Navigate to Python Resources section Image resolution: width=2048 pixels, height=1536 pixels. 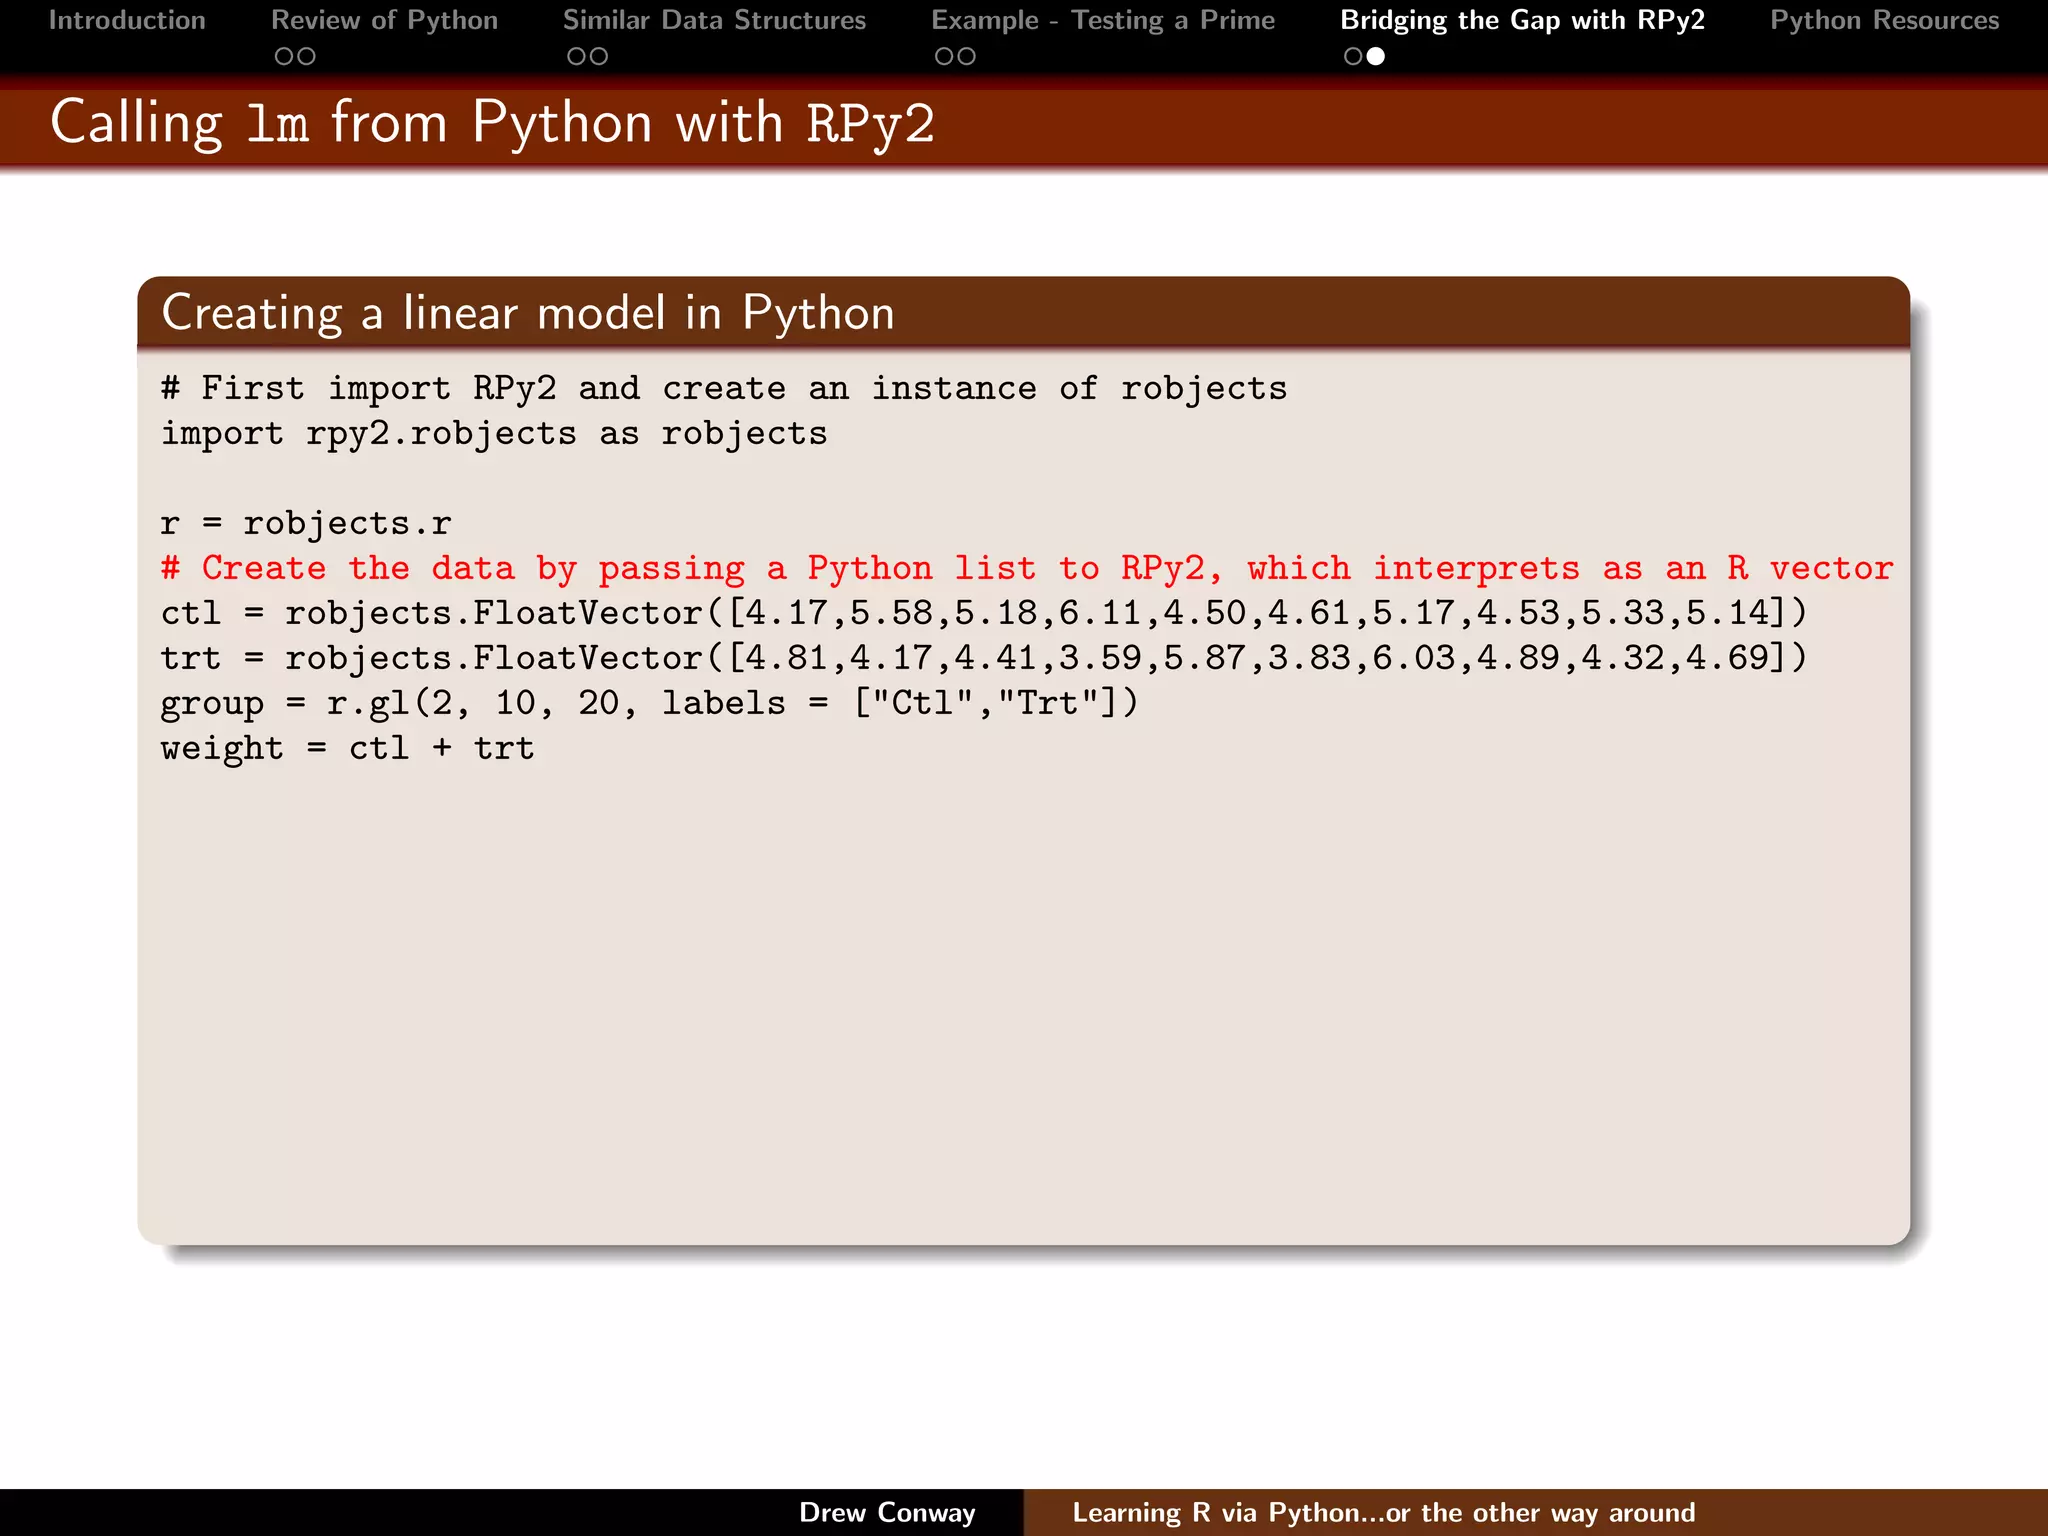click(x=1884, y=20)
